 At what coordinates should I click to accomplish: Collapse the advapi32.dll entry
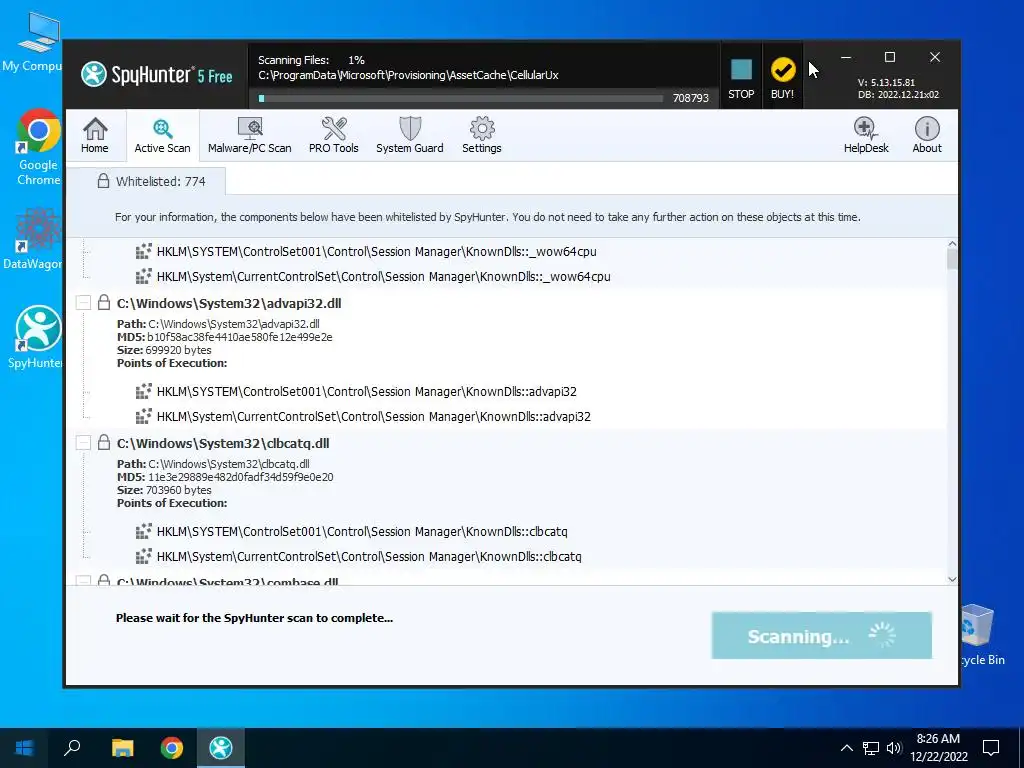(x=83, y=302)
